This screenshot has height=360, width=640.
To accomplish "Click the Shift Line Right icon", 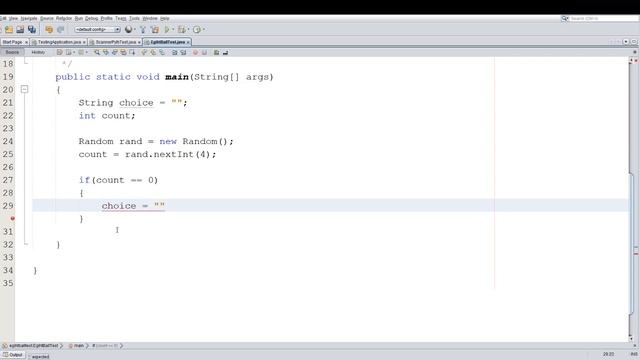I will pyautogui.click(x=183, y=52).
